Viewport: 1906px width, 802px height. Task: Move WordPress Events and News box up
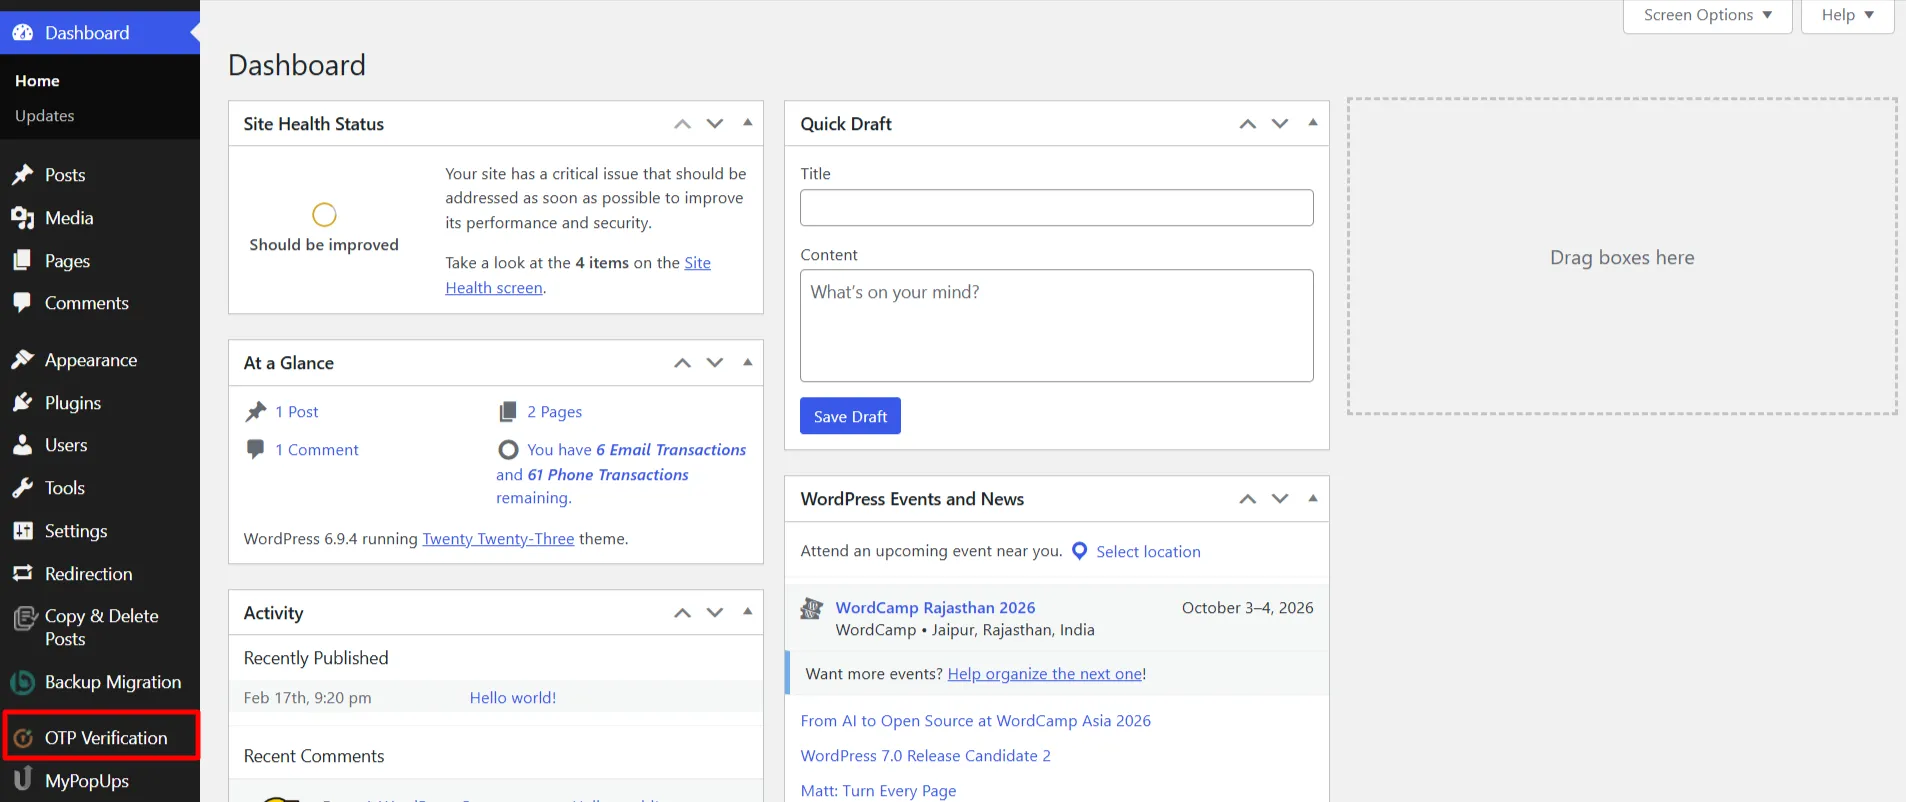pos(1248,499)
